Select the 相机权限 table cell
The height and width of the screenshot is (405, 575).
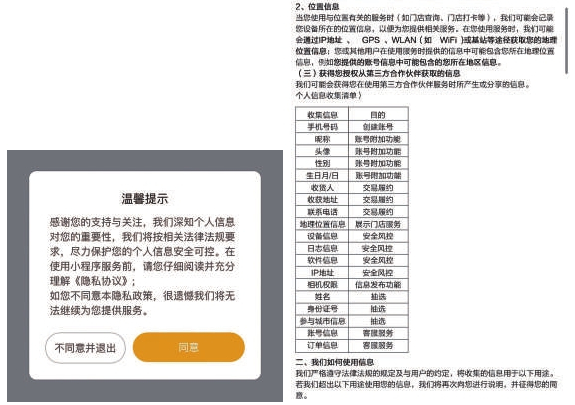pos(322,284)
